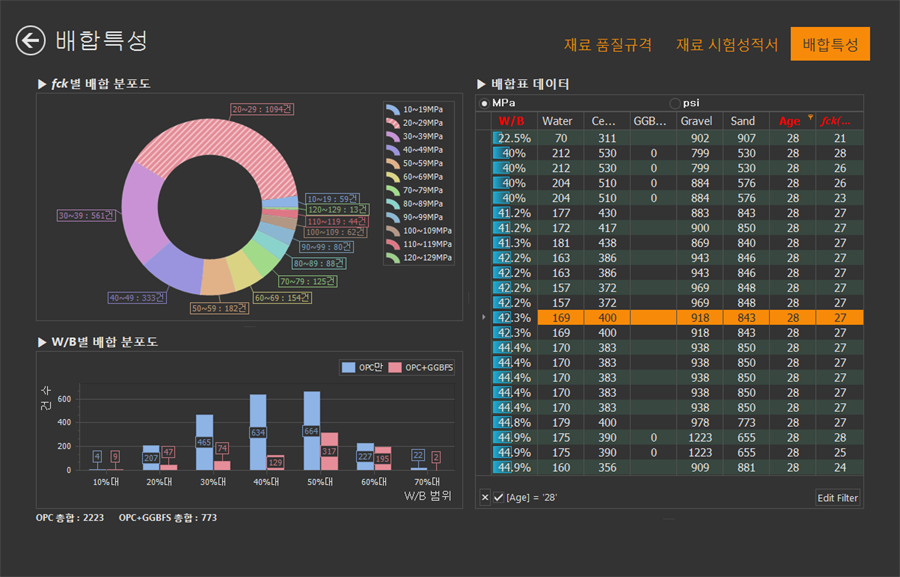
Task: Select the MPa unit radio button
Action: tap(484, 103)
